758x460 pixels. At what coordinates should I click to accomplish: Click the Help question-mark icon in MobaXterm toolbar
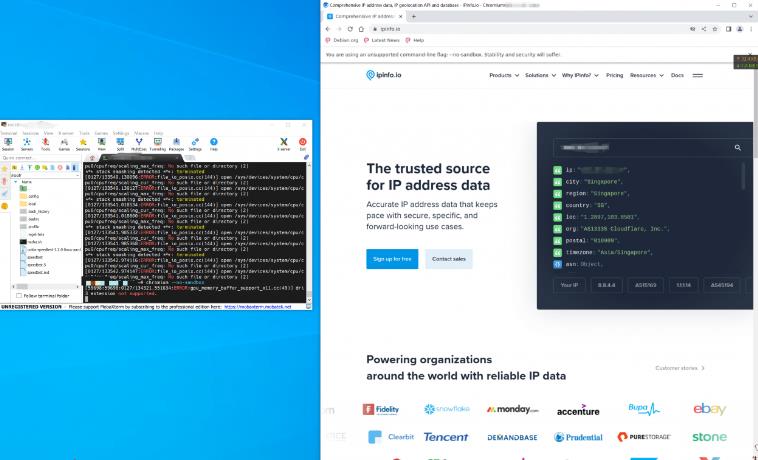[214, 144]
